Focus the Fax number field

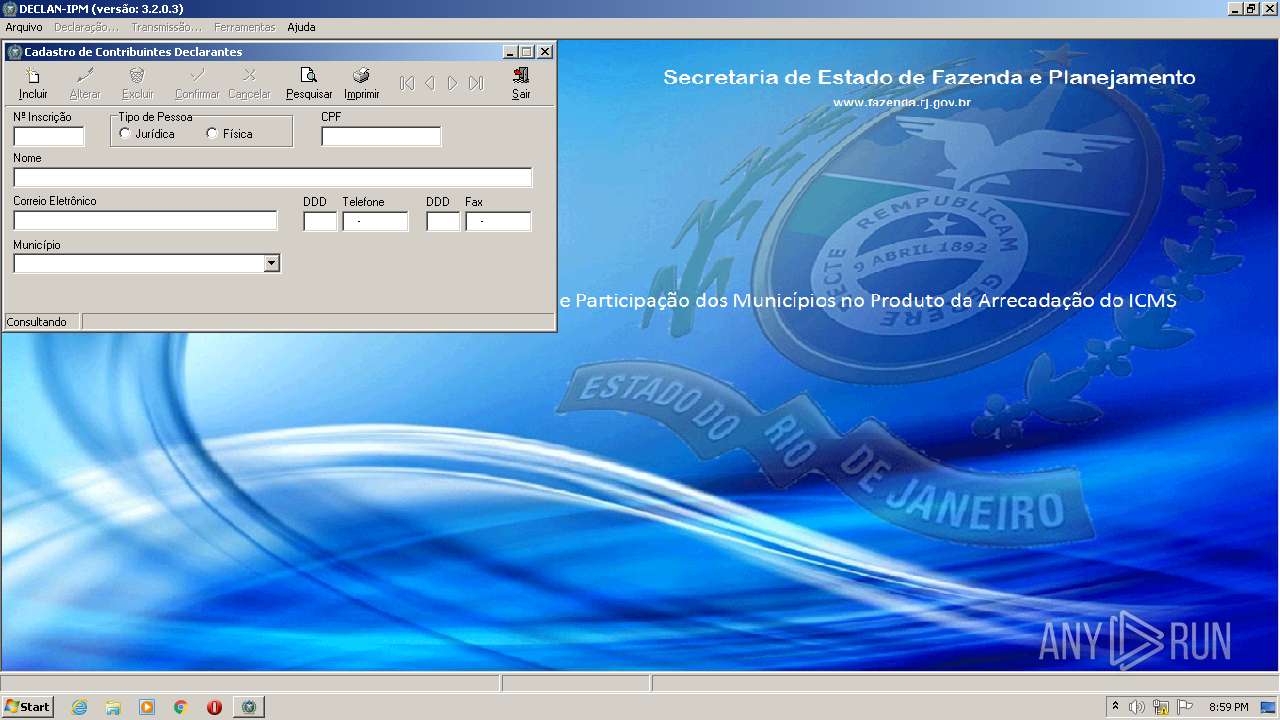click(x=498, y=221)
